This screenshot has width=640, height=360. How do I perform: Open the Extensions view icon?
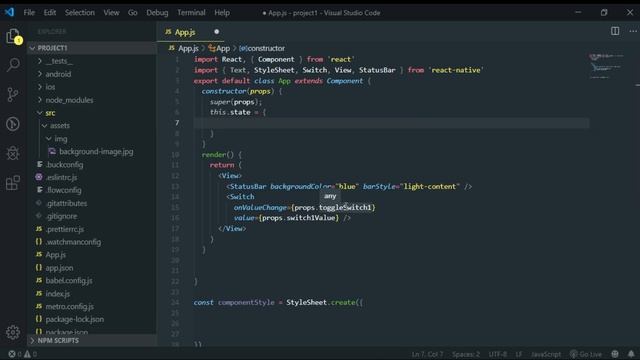point(13,182)
